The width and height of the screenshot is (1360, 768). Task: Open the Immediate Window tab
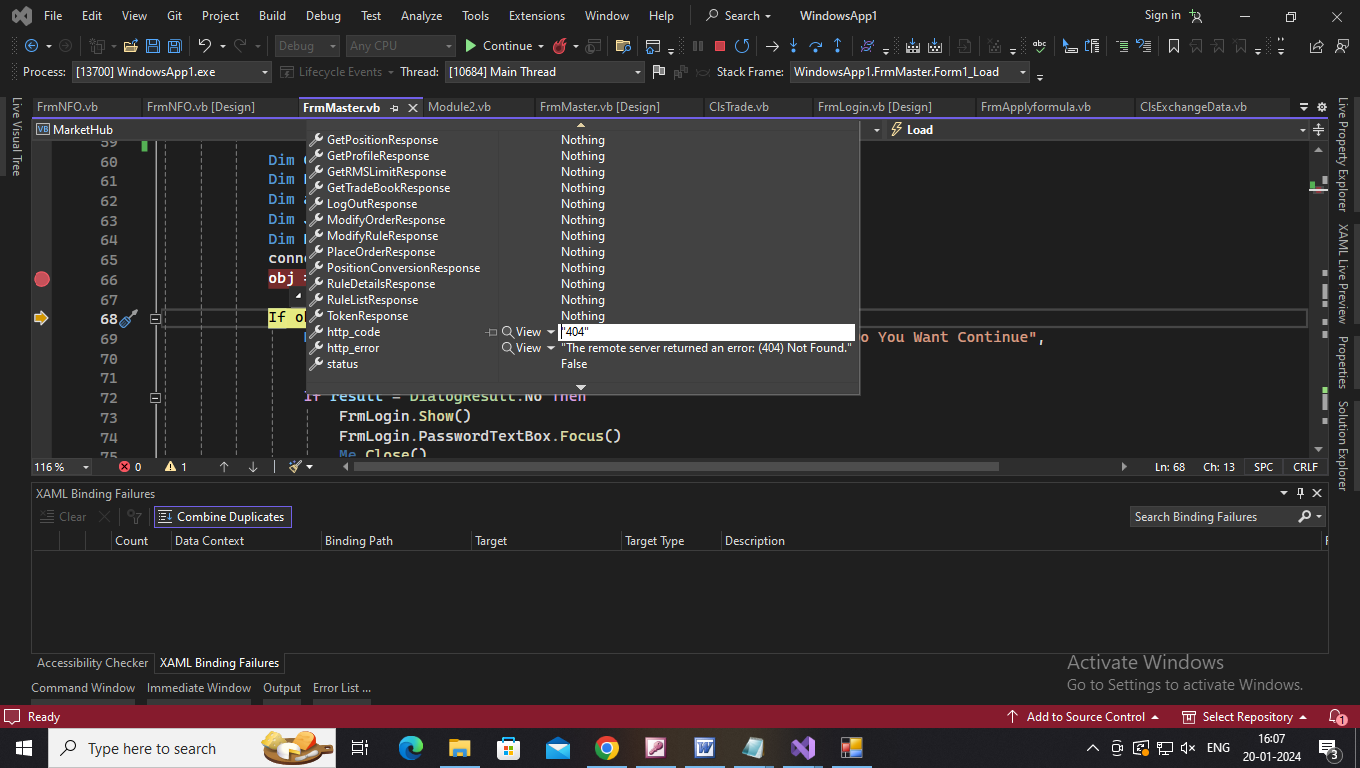199,688
